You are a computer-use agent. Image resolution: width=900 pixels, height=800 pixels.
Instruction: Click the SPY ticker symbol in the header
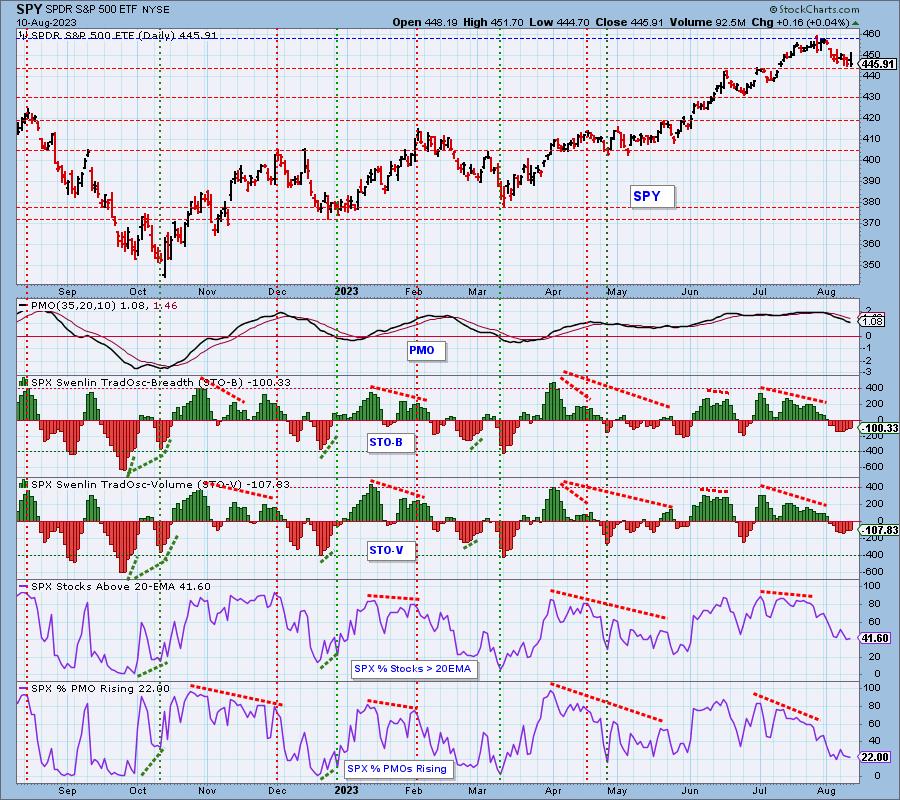coord(28,9)
